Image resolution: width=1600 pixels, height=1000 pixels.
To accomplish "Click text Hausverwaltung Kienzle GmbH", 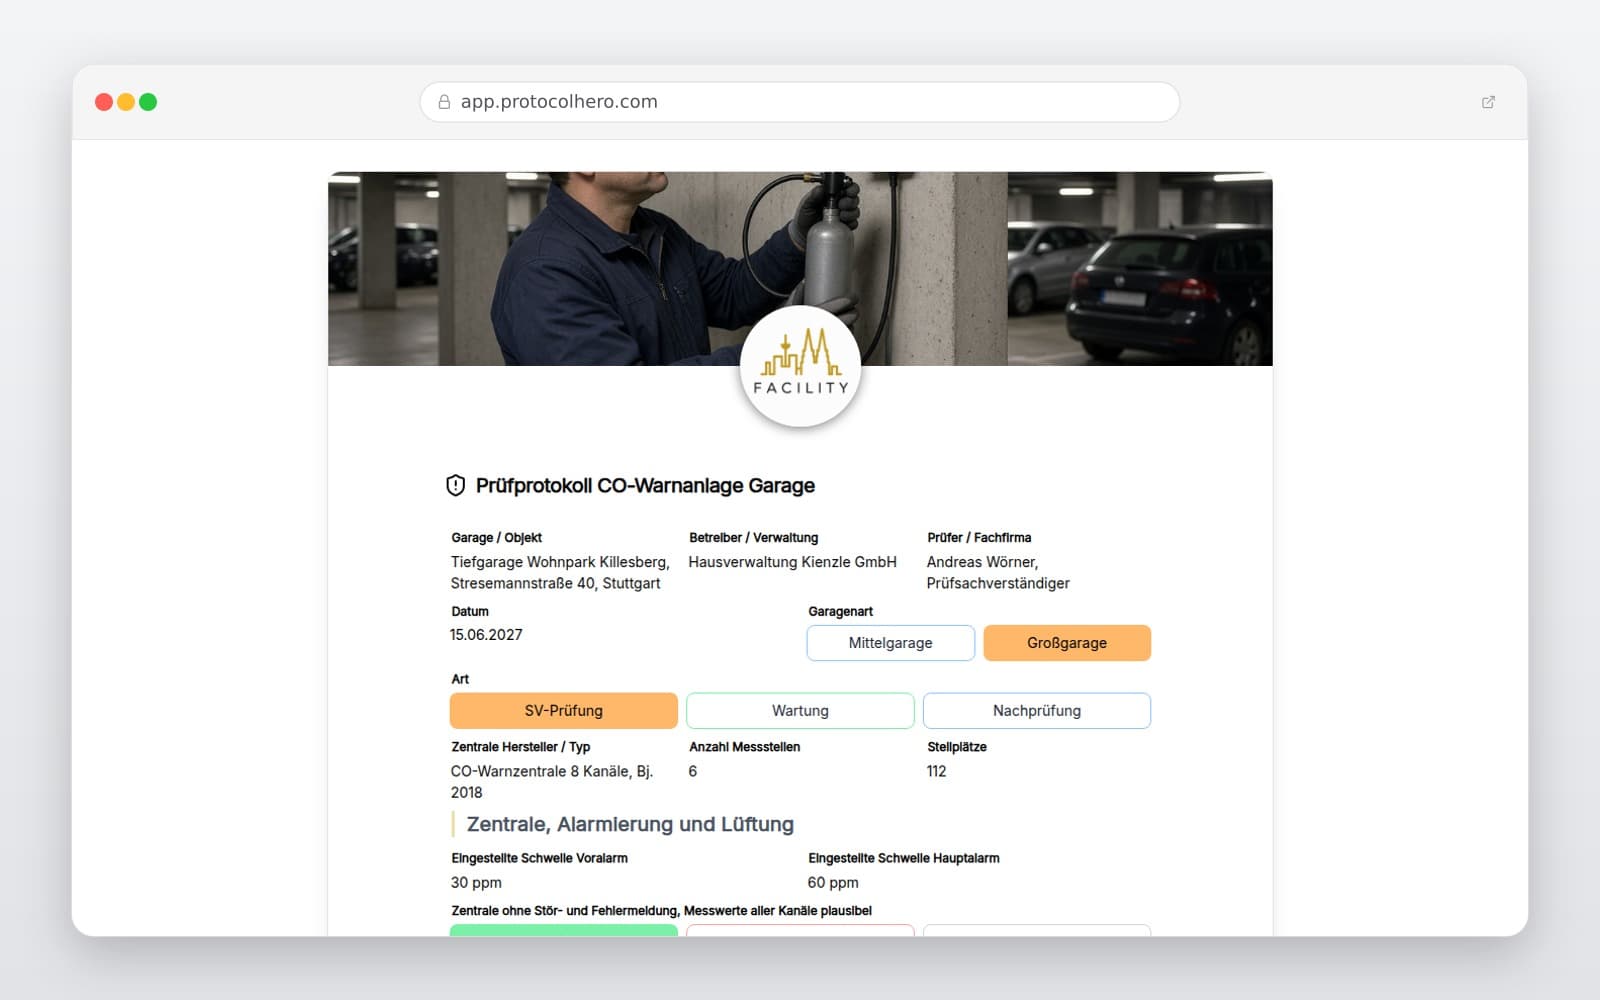I will (792, 562).
